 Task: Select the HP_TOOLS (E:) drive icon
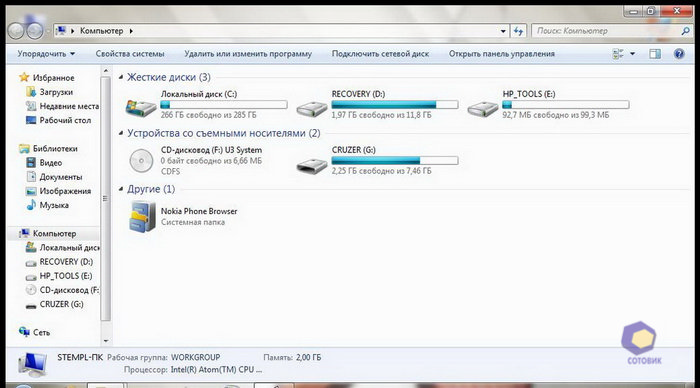point(483,108)
